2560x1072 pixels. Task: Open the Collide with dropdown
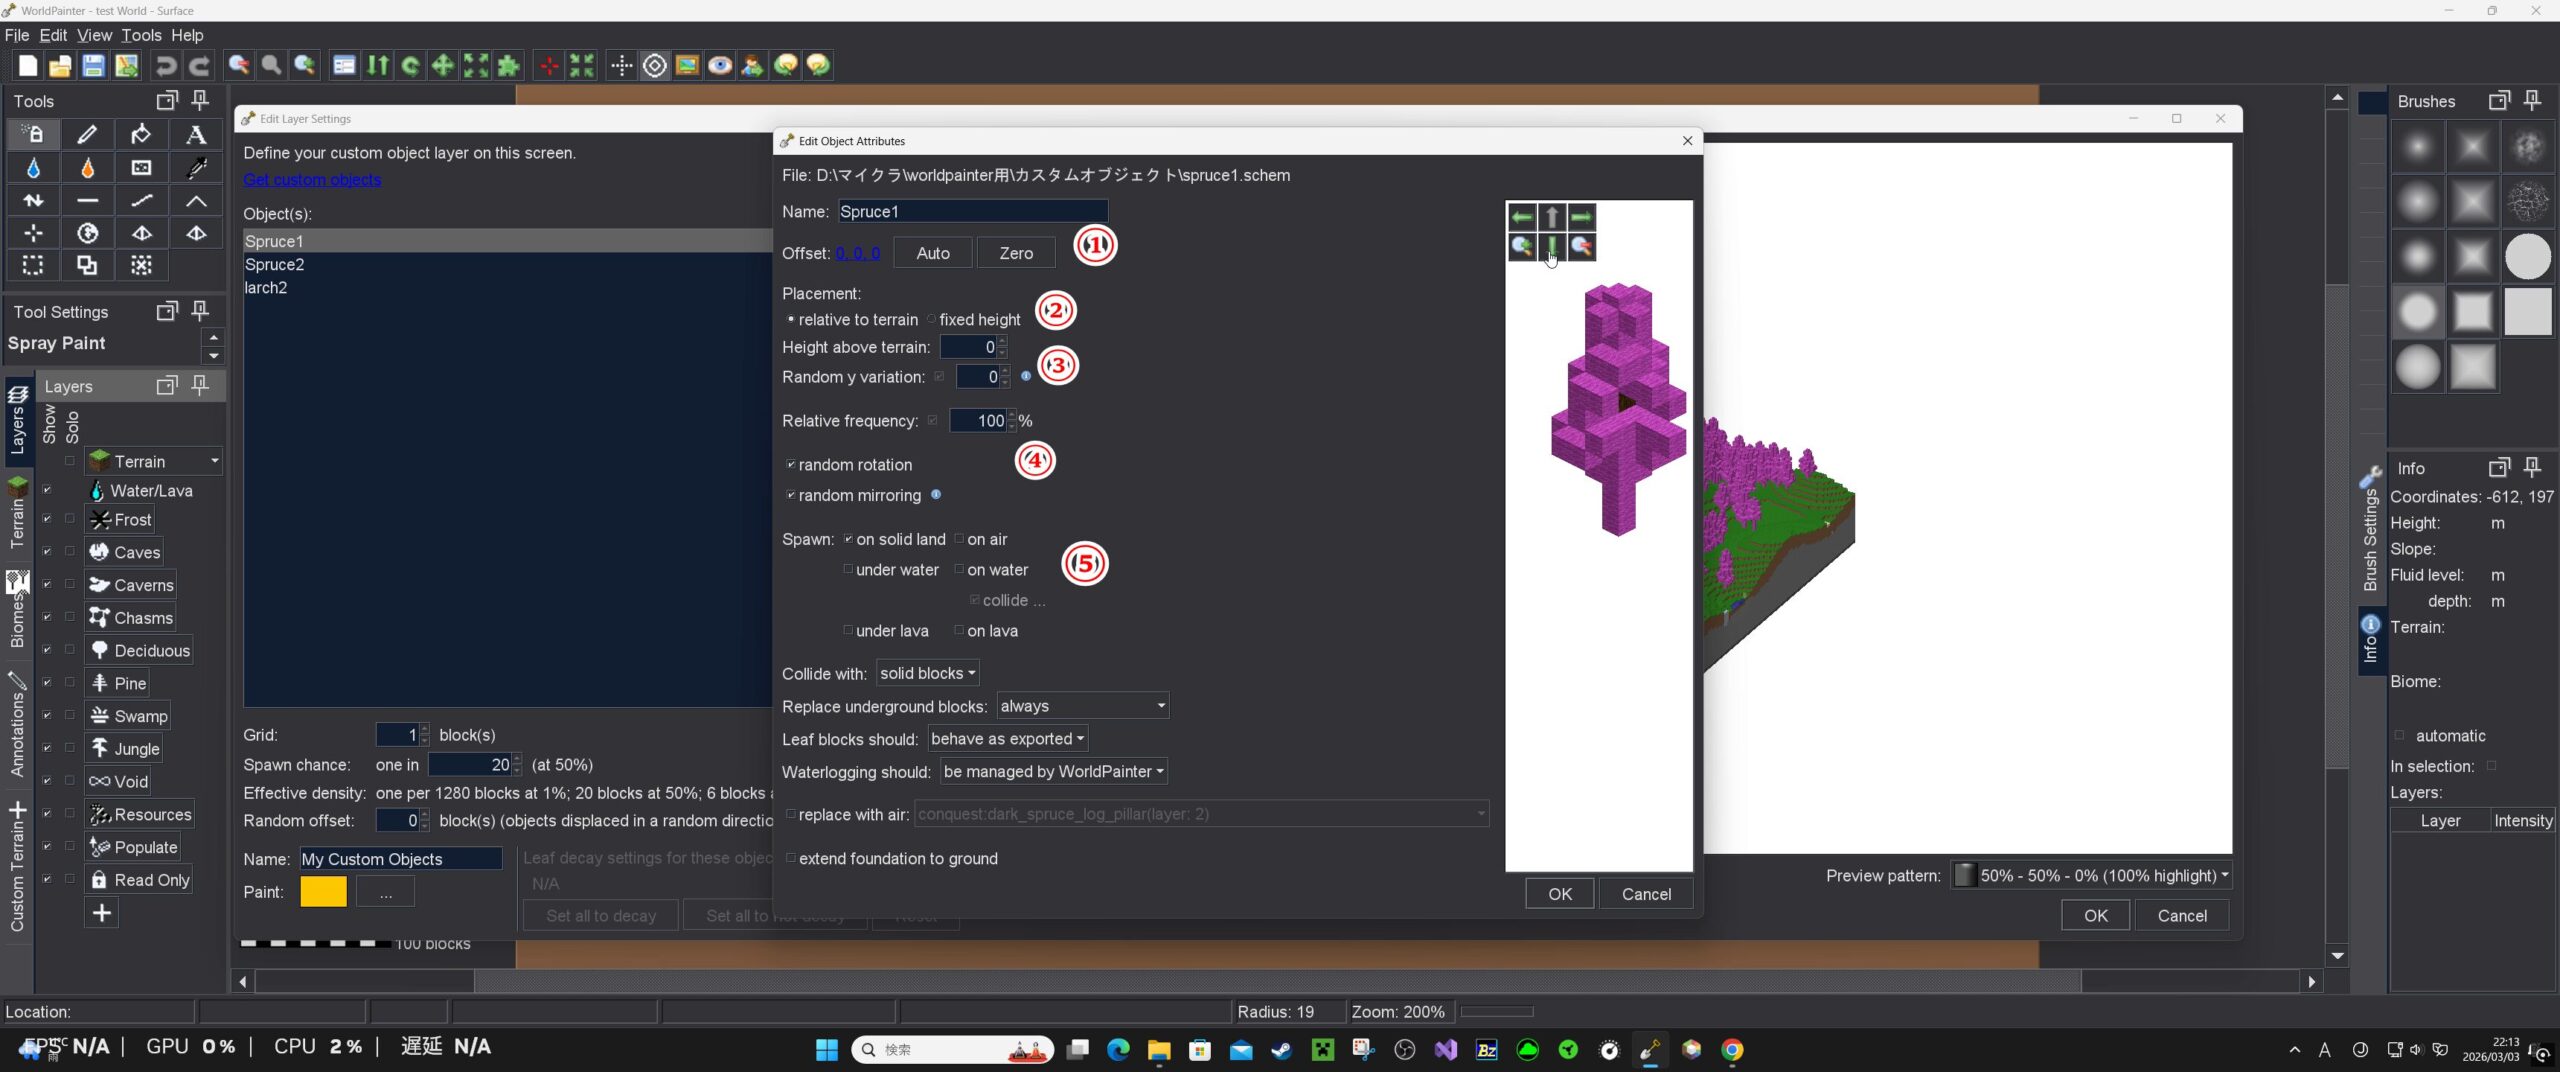pyautogui.click(x=926, y=673)
